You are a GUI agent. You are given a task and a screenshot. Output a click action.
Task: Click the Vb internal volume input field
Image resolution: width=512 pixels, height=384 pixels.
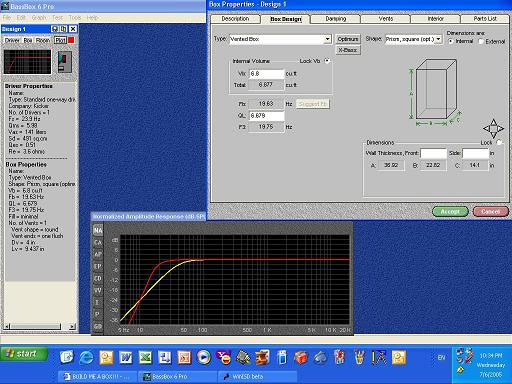[267, 74]
